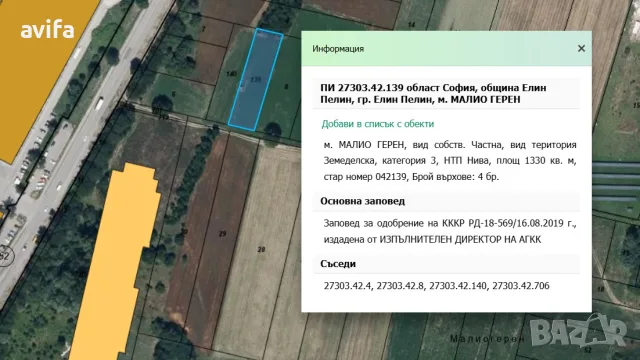Image resolution: width=640 pixels, height=360 pixels.
Task: Click the parcel heading 'ПИ 27303.42.139 област София'
Action: pyautogui.click(x=399, y=88)
